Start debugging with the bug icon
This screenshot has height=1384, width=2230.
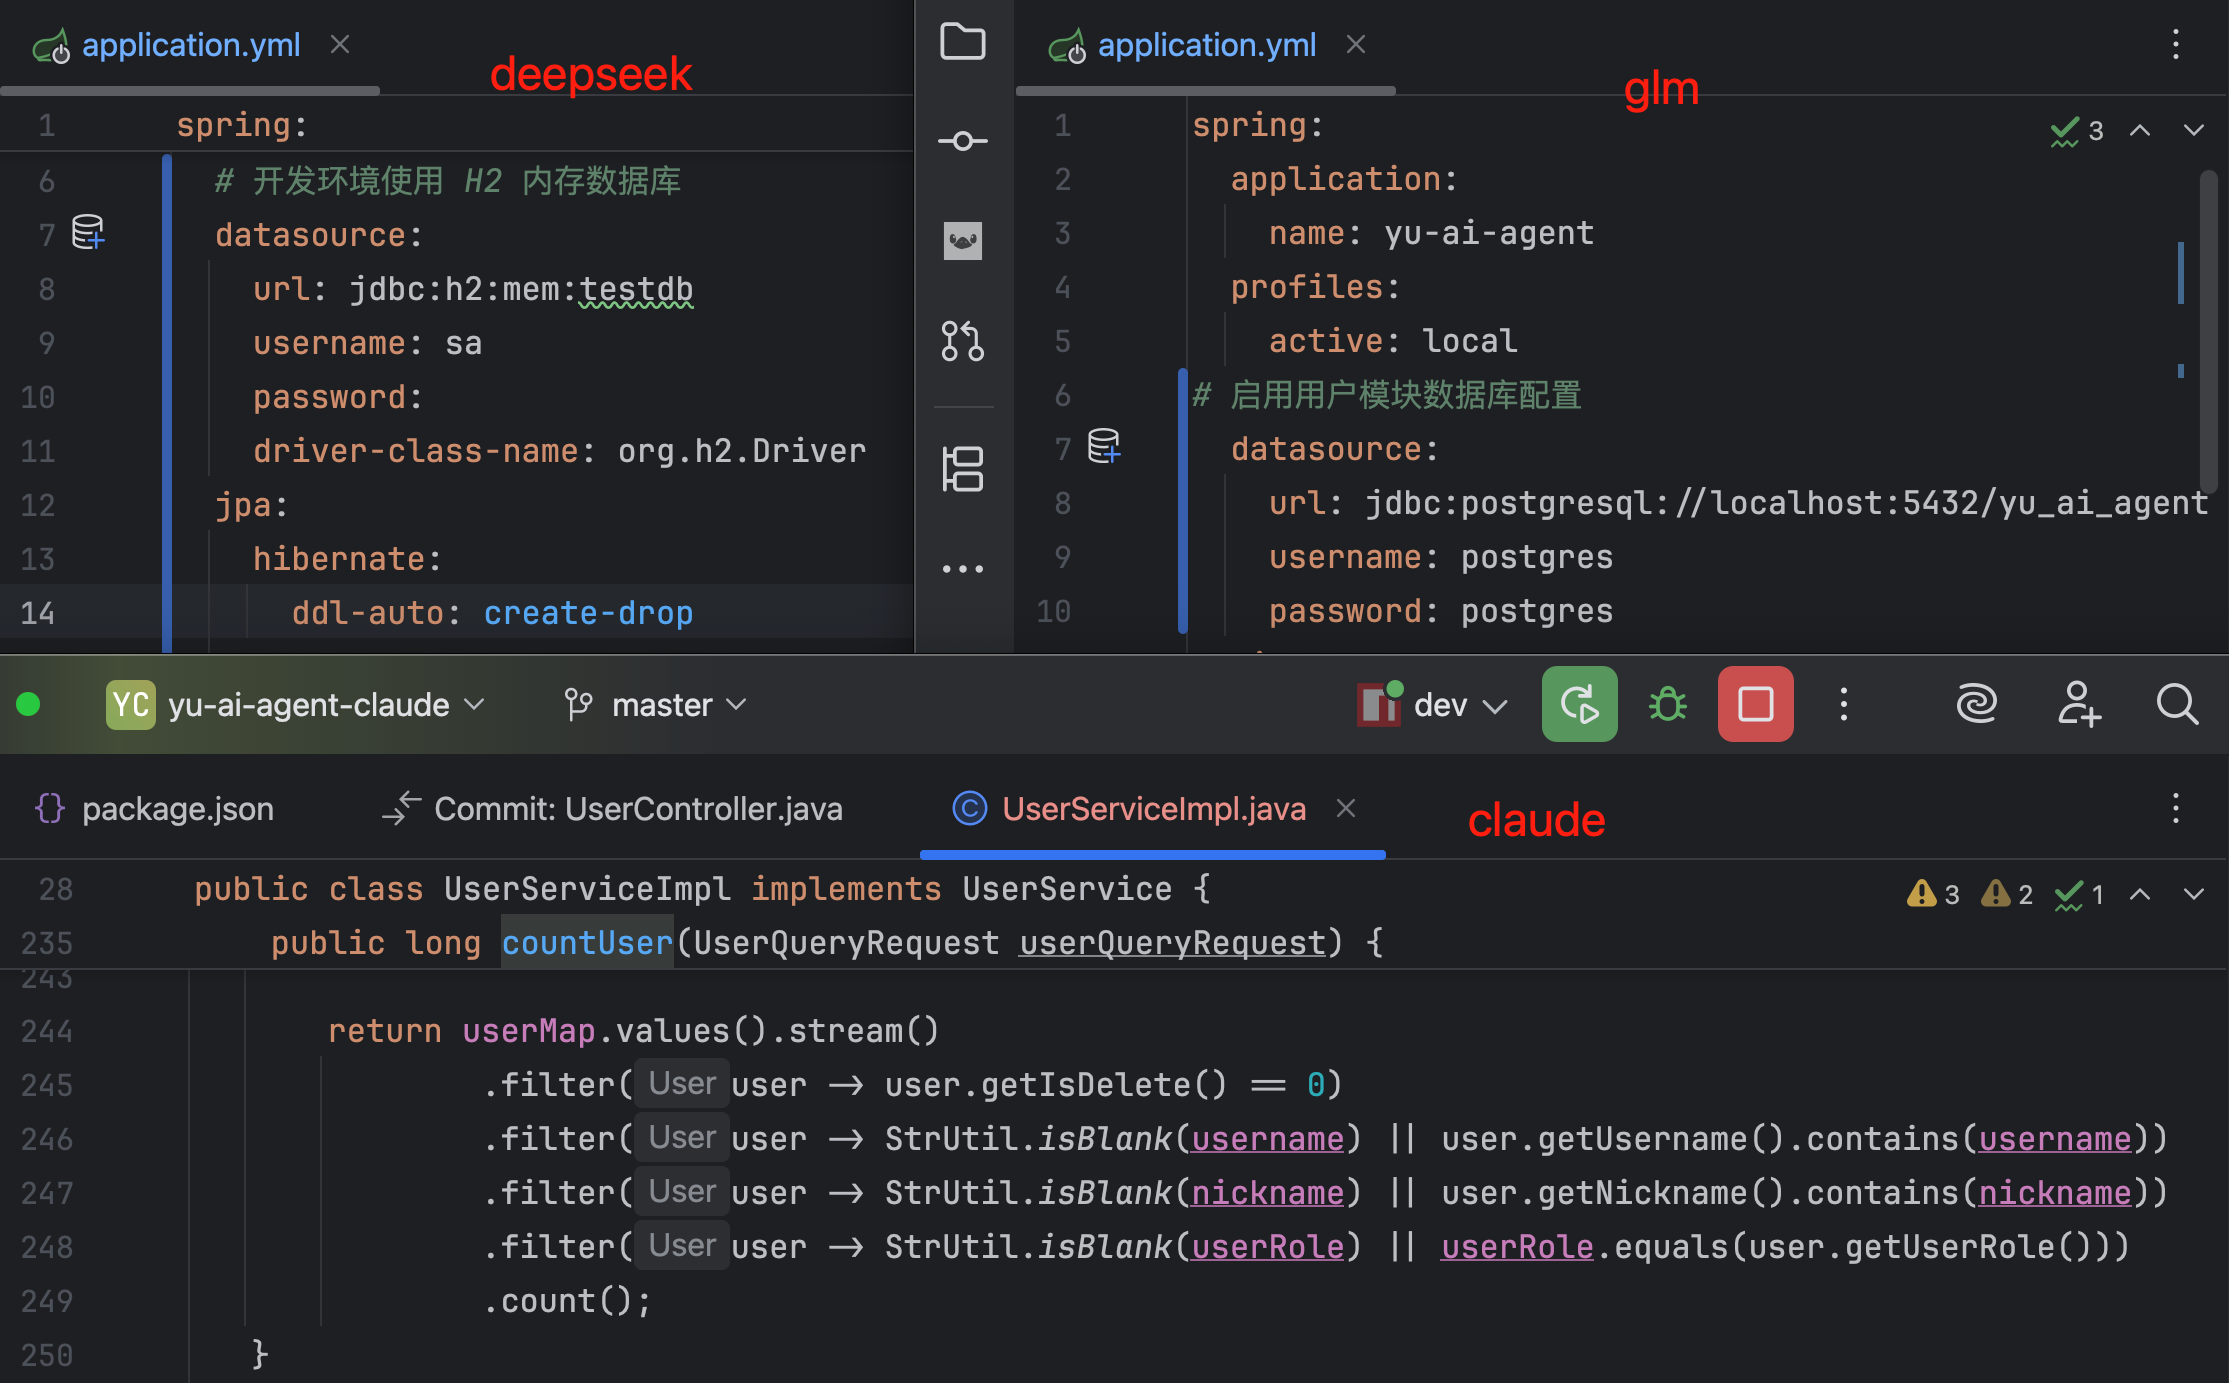click(x=1667, y=704)
